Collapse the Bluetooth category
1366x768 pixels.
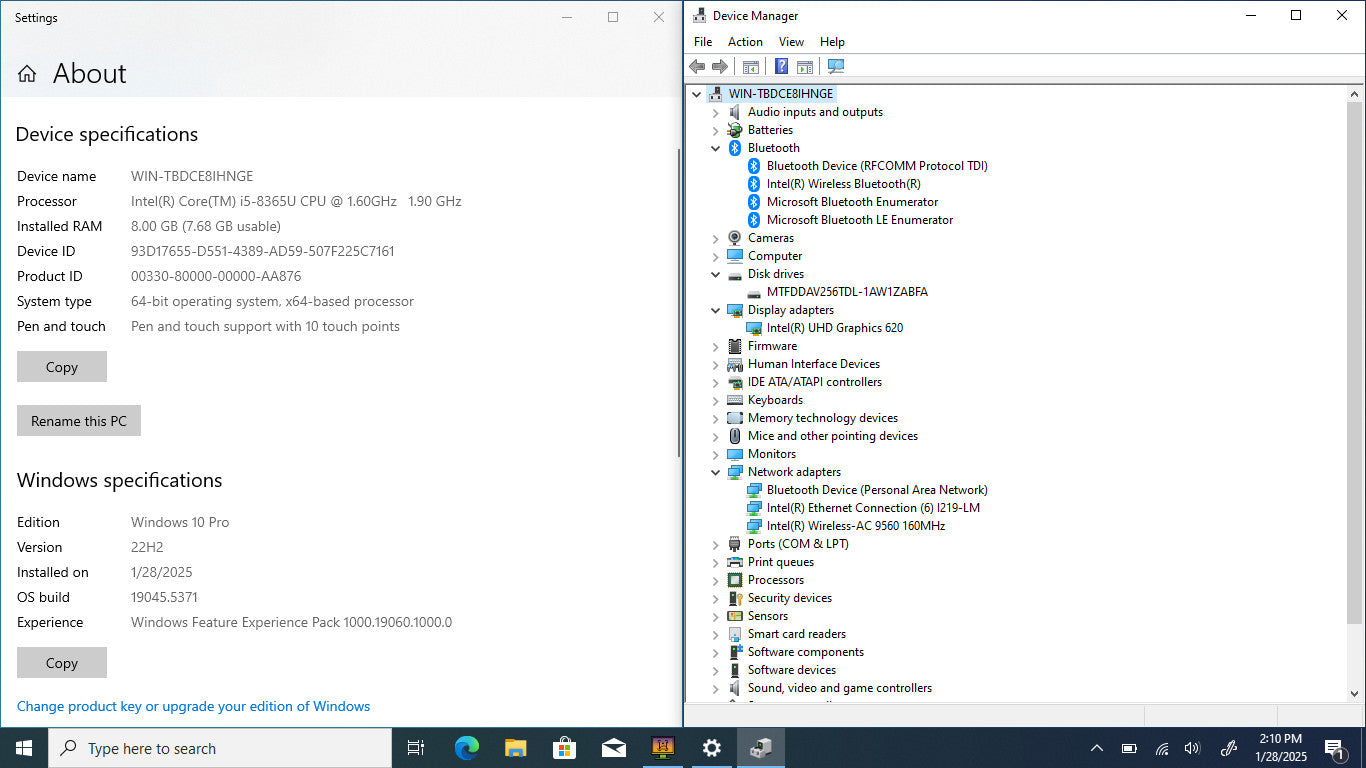point(716,148)
